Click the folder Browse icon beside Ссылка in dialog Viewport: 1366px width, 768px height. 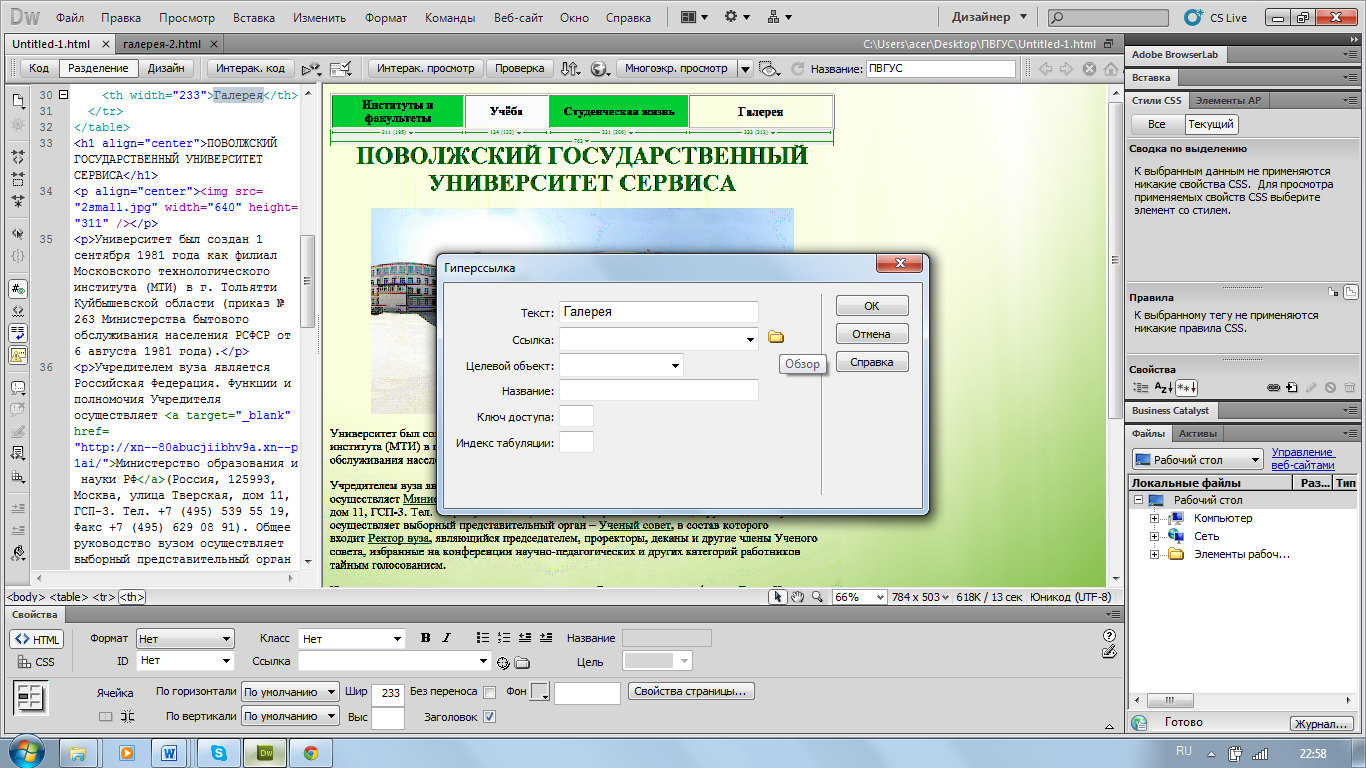776,338
